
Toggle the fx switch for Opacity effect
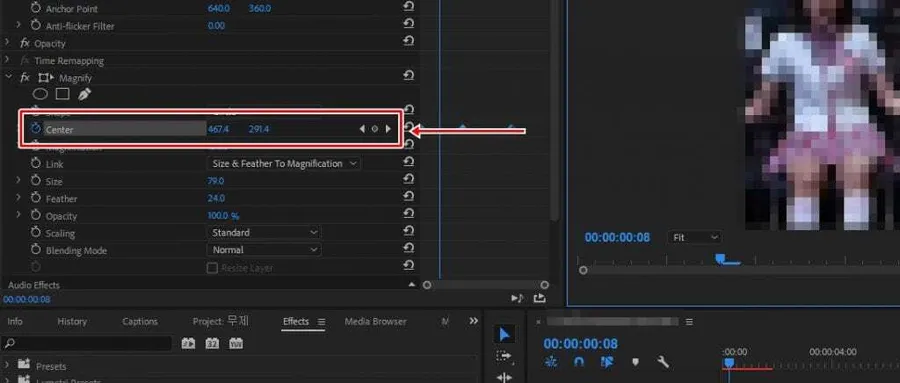point(25,43)
